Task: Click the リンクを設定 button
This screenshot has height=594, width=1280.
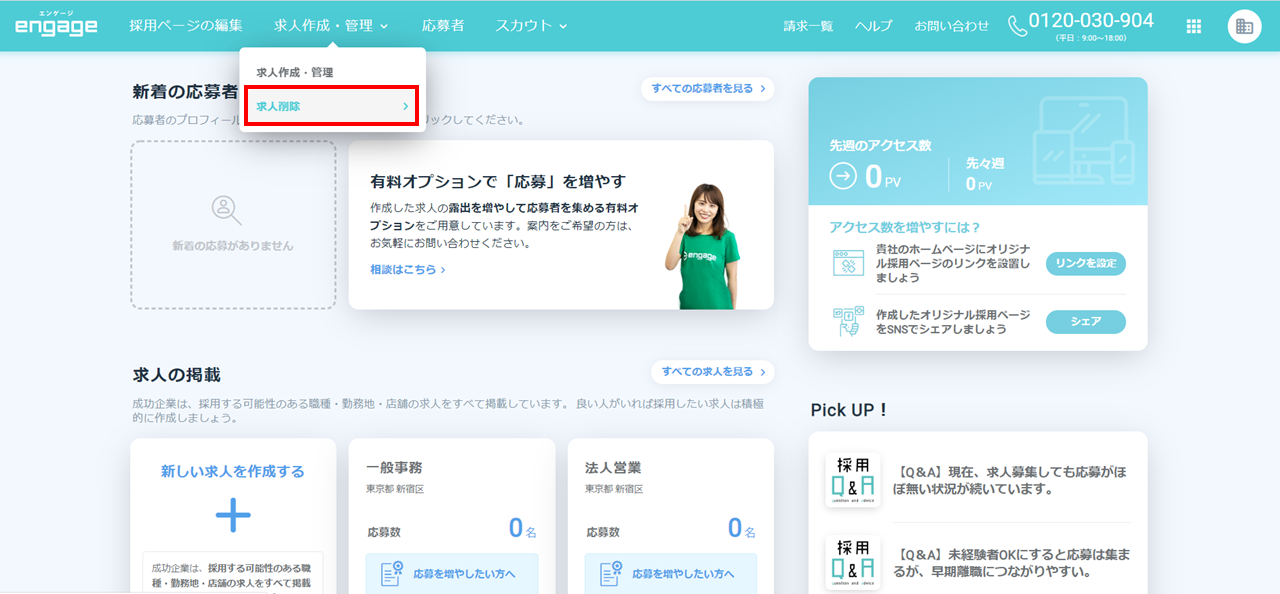Action: tap(1086, 264)
